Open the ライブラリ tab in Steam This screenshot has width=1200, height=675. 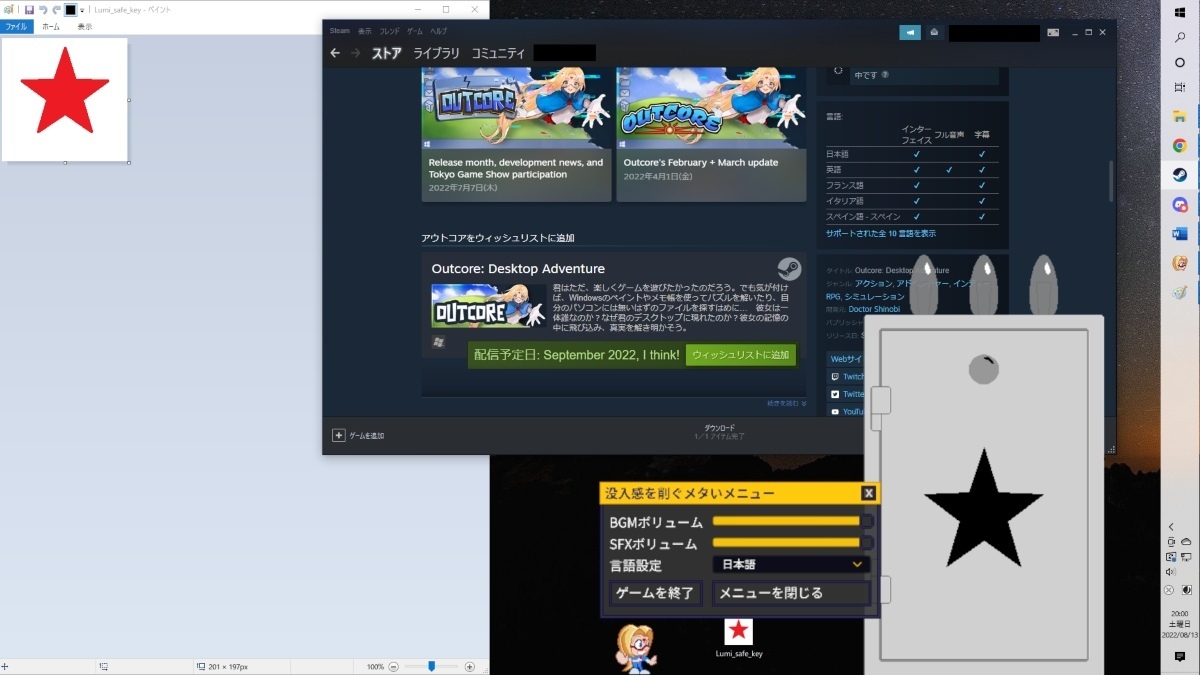437,53
